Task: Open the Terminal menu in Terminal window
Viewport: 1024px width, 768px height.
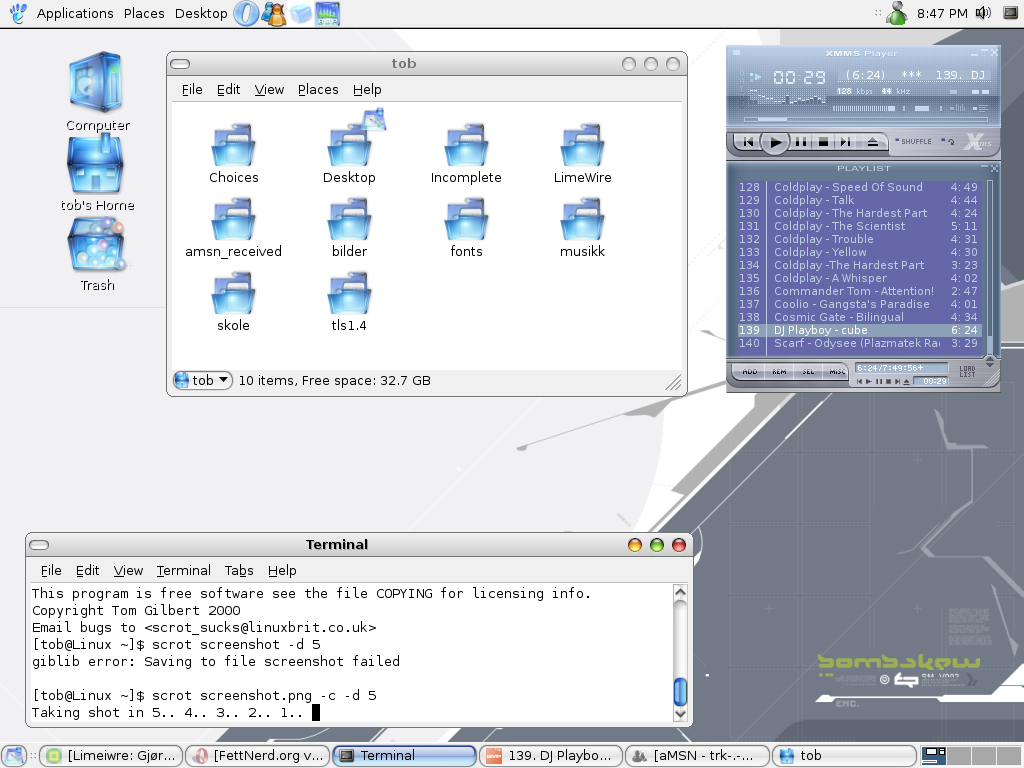Action: click(184, 570)
